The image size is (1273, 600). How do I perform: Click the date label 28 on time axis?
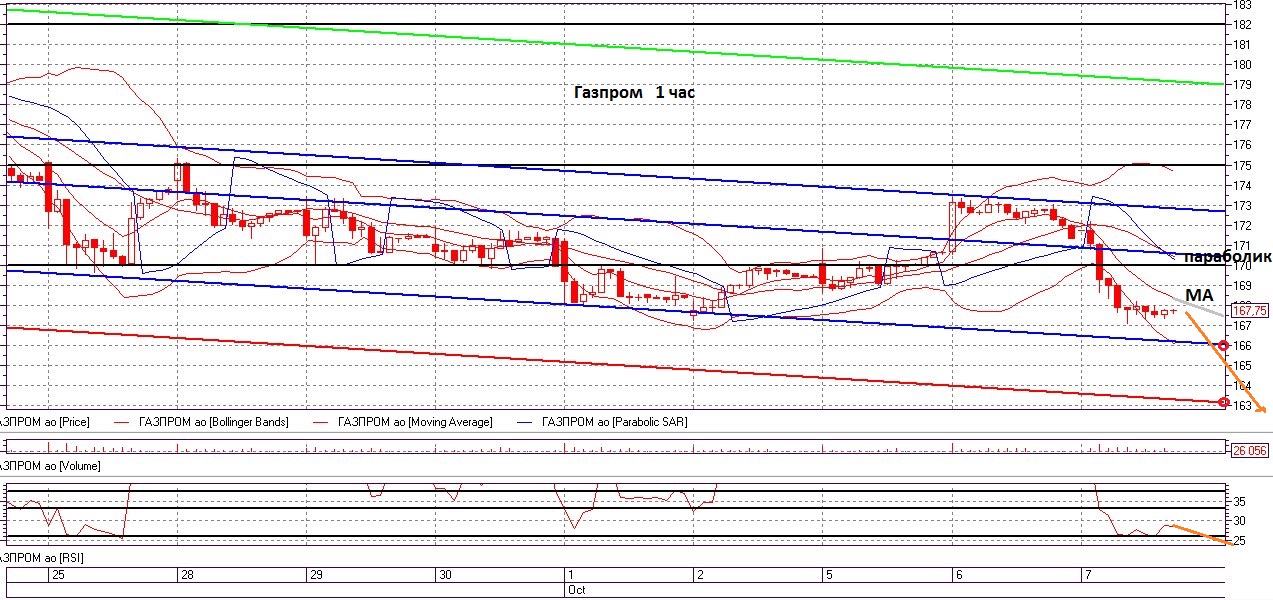tap(186, 575)
